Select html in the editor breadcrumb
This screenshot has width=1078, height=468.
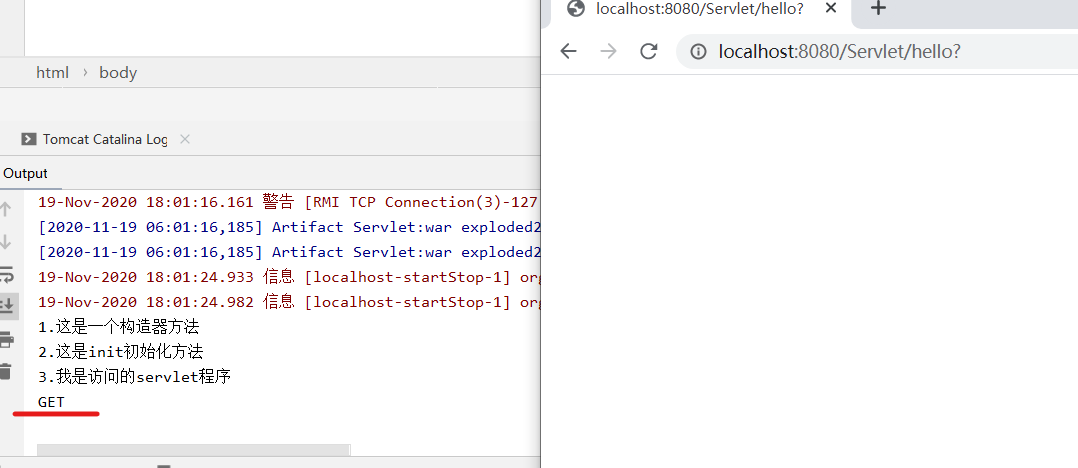point(53,73)
